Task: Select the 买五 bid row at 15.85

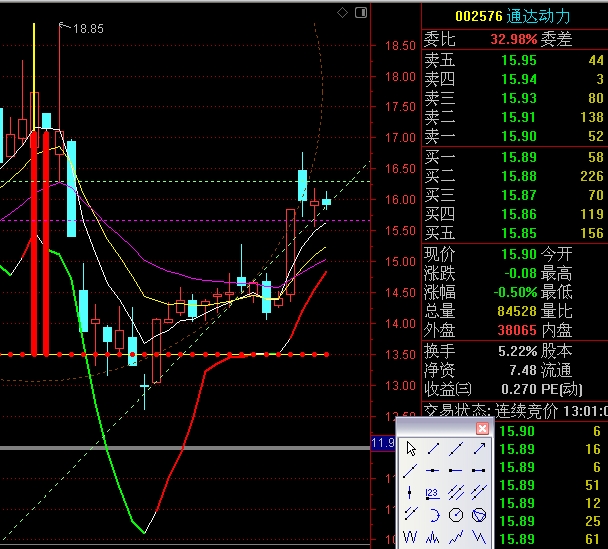Action: tap(515, 233)
